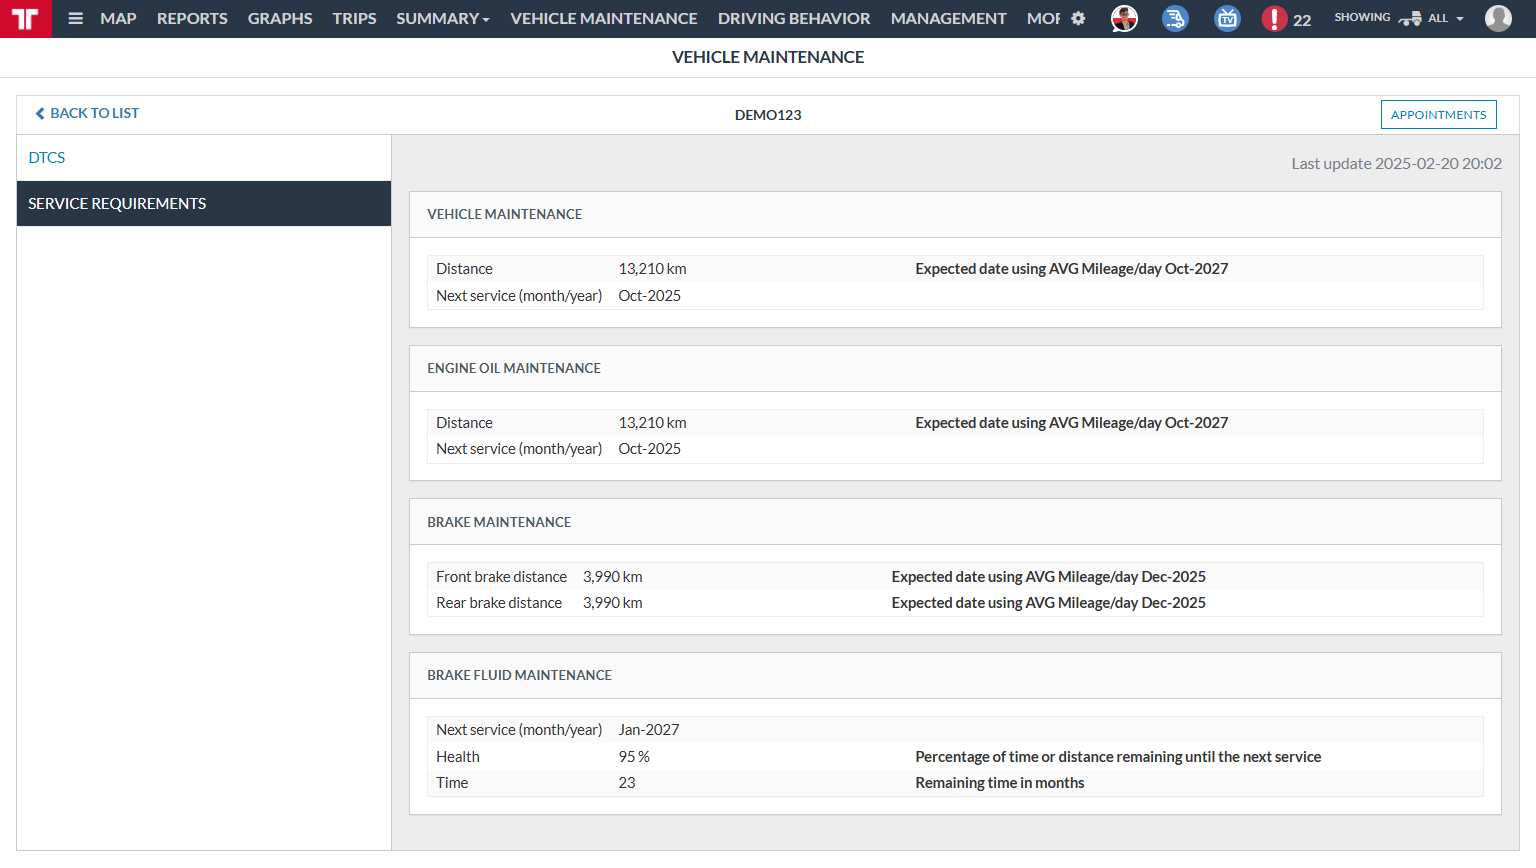Go to the MAP page
This screenshot has width=1536, height=868.
pyautogui.click(x=118, y=19)
